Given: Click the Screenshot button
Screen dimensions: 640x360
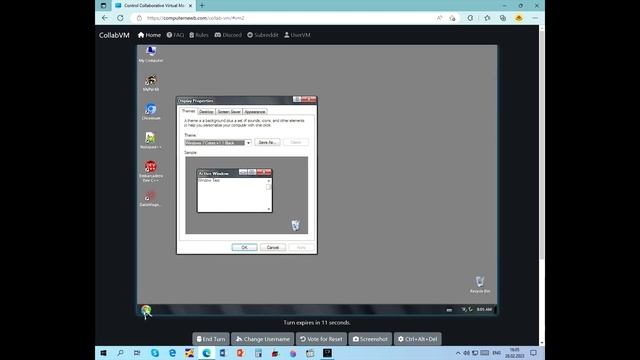Looking at the screenshot, I should click(x=370, y=339).
